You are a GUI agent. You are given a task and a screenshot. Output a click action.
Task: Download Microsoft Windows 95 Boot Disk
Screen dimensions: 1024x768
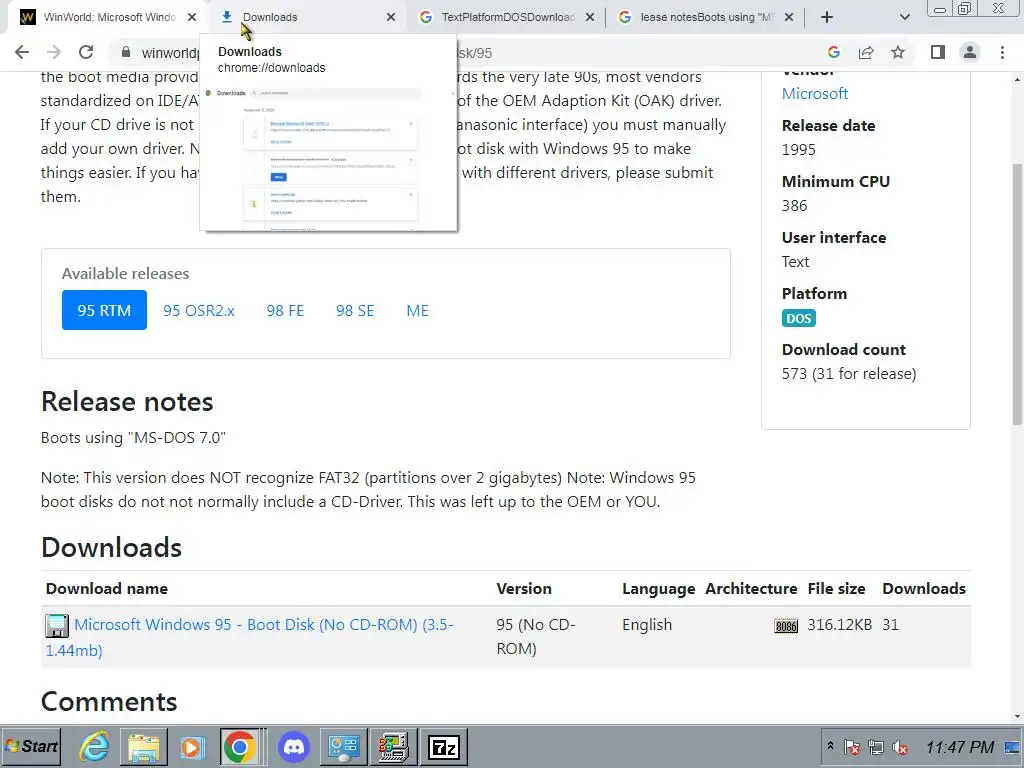(x=249, y=637)
